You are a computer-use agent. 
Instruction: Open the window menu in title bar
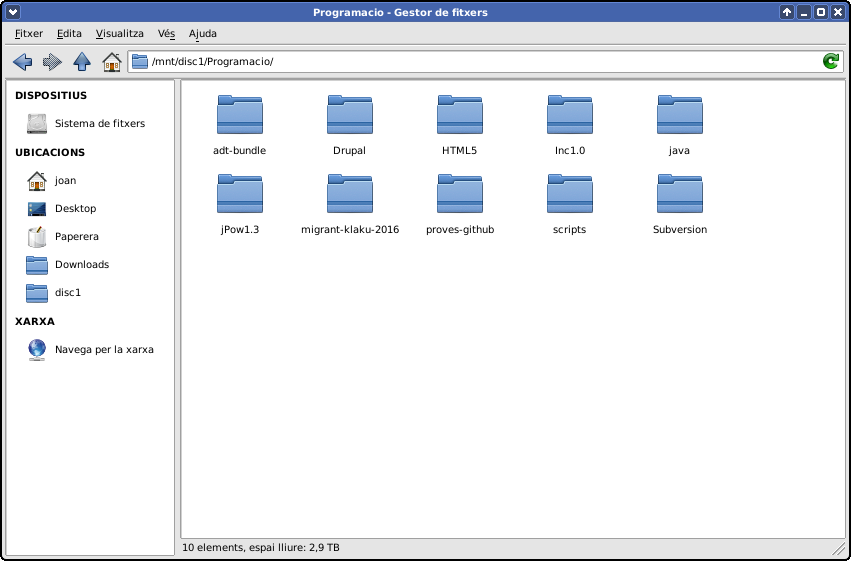[13, 12]
